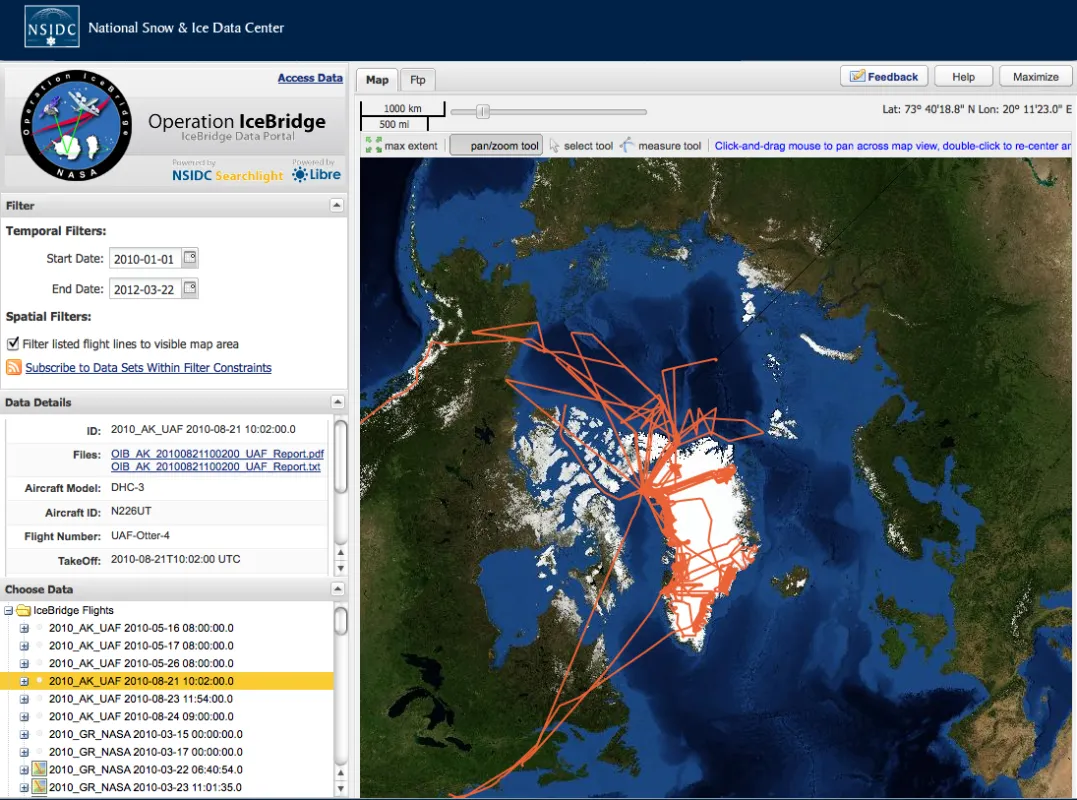Click the Operation IceBridge mission emblem
The width and height of the screenshot is (1077, 800).
coord(75,120)
